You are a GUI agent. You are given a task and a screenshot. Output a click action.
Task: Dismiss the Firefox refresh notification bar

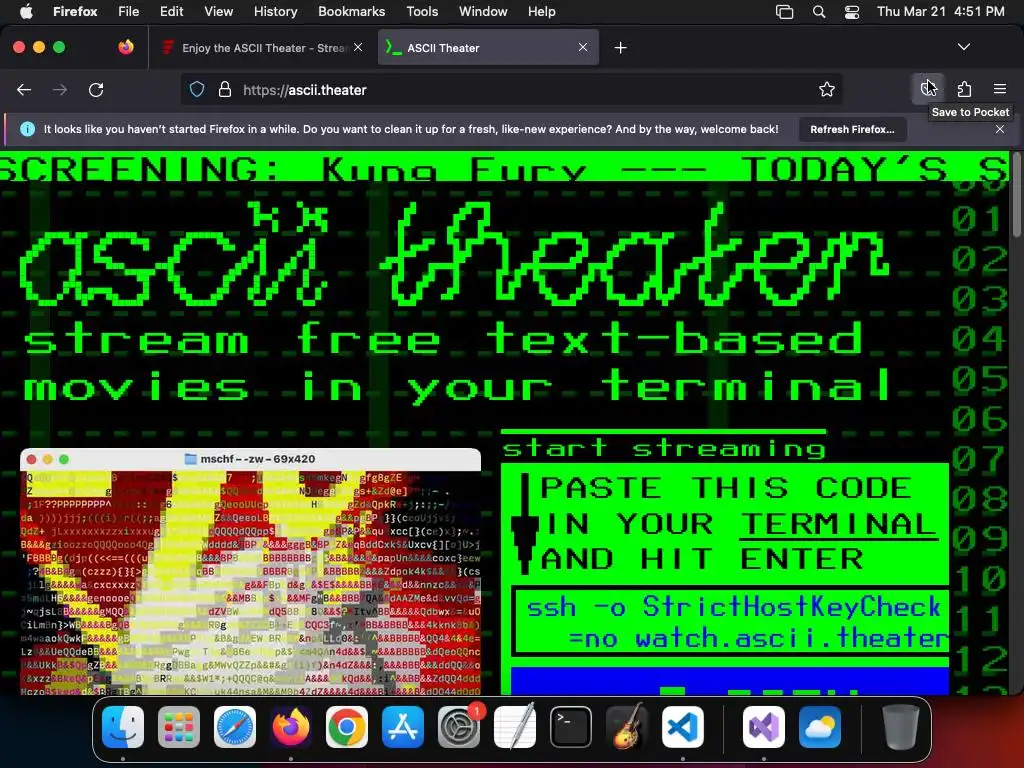pos(1000,129)
